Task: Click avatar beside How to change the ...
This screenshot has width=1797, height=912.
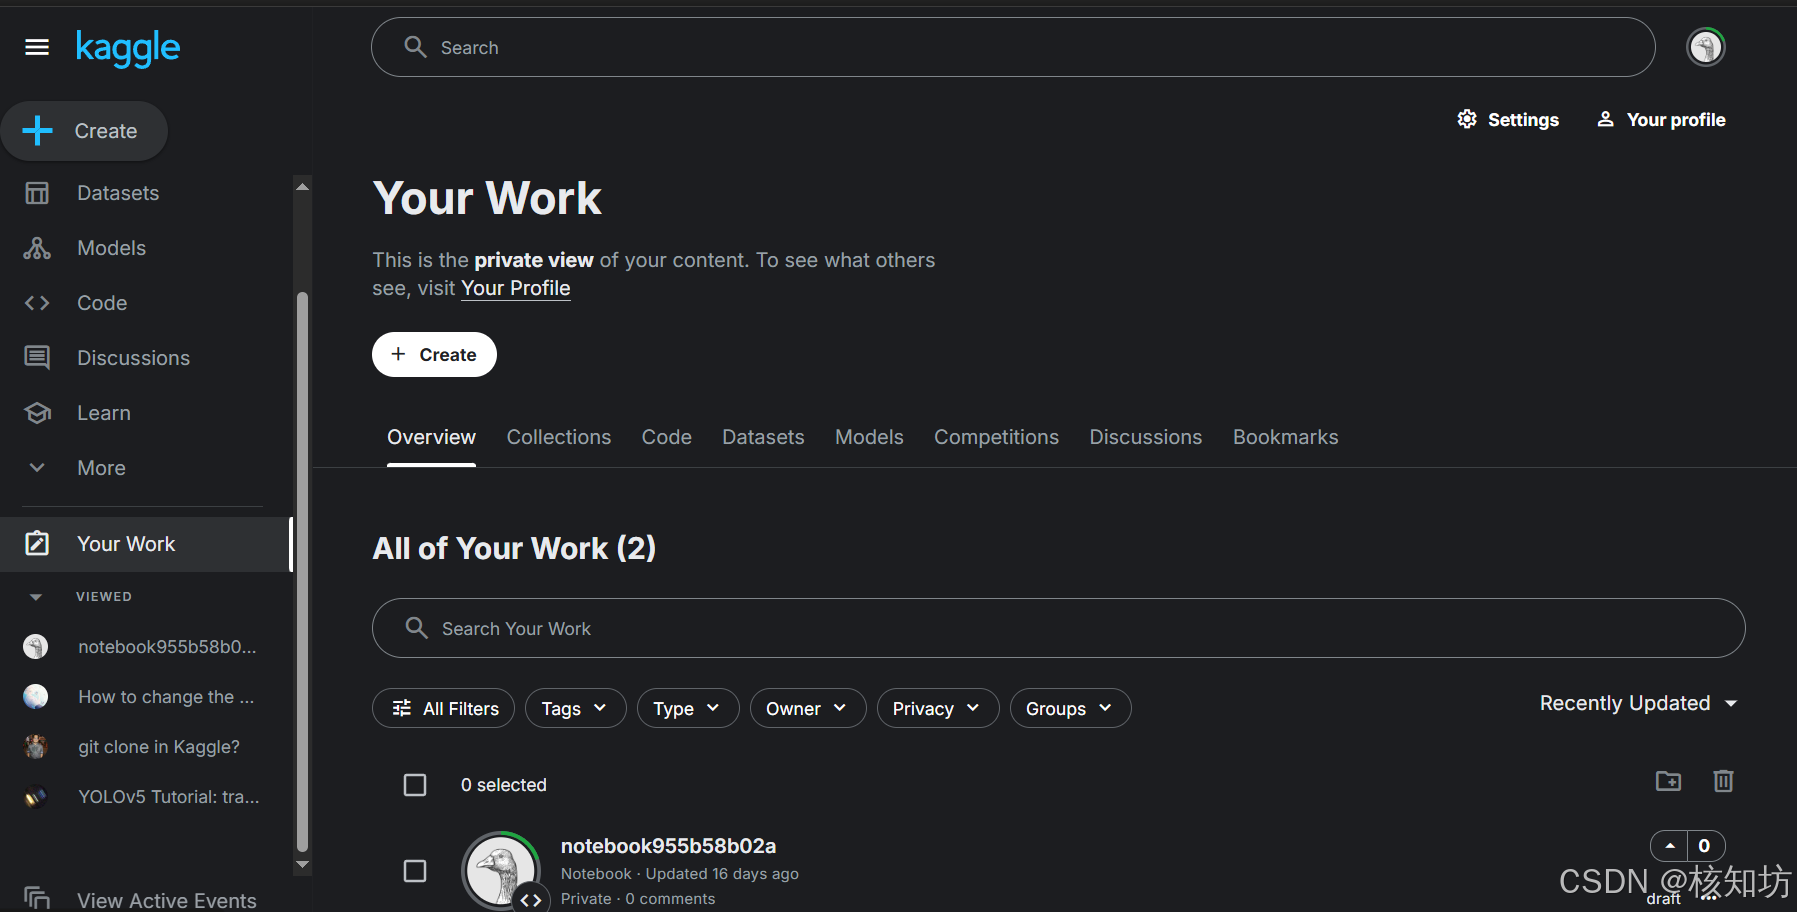Action: click(x=36, y=697)
